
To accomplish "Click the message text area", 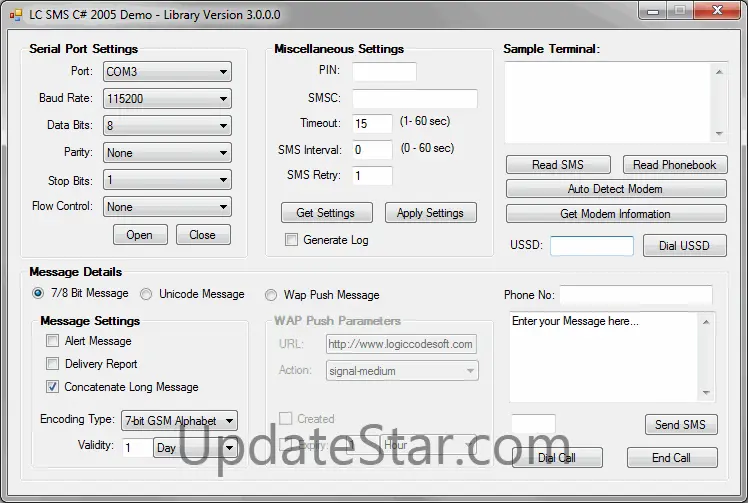I will coord(604,357).
